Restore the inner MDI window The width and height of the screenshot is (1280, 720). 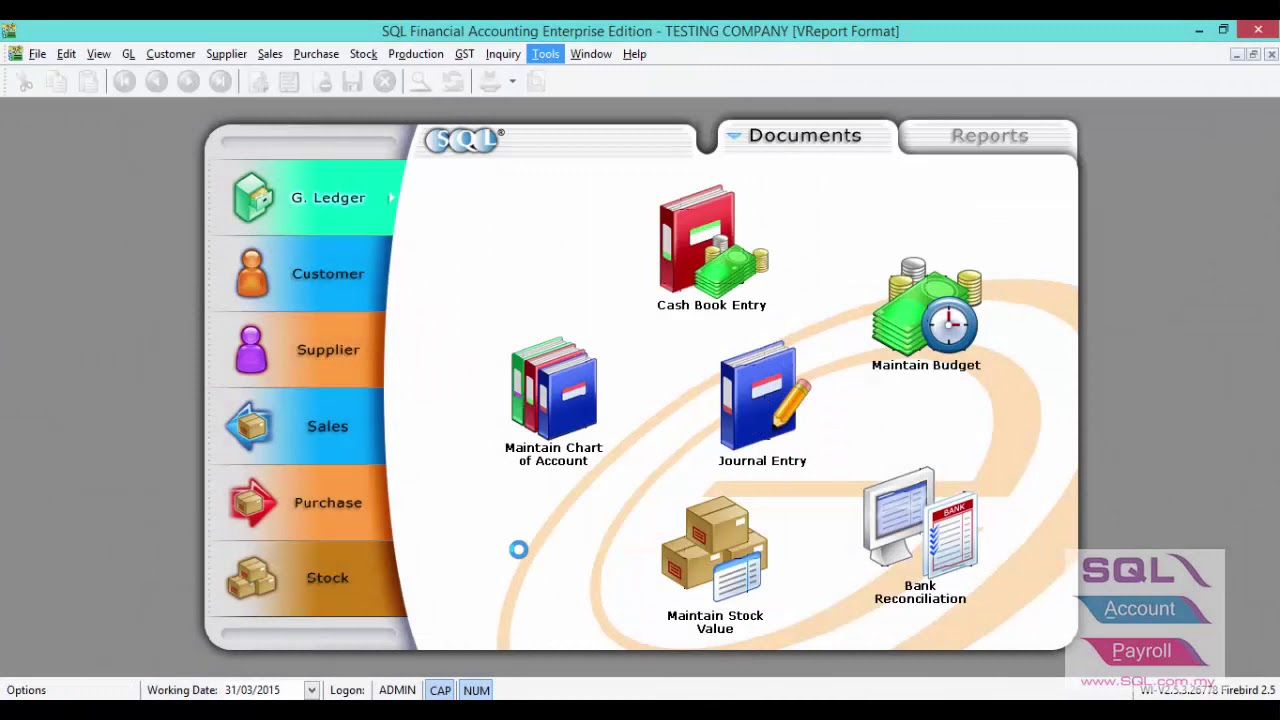pos(1253,54)
